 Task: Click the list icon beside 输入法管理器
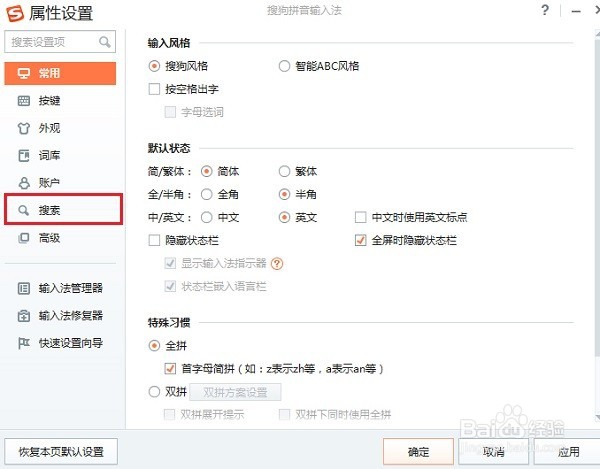pos(24,288)
